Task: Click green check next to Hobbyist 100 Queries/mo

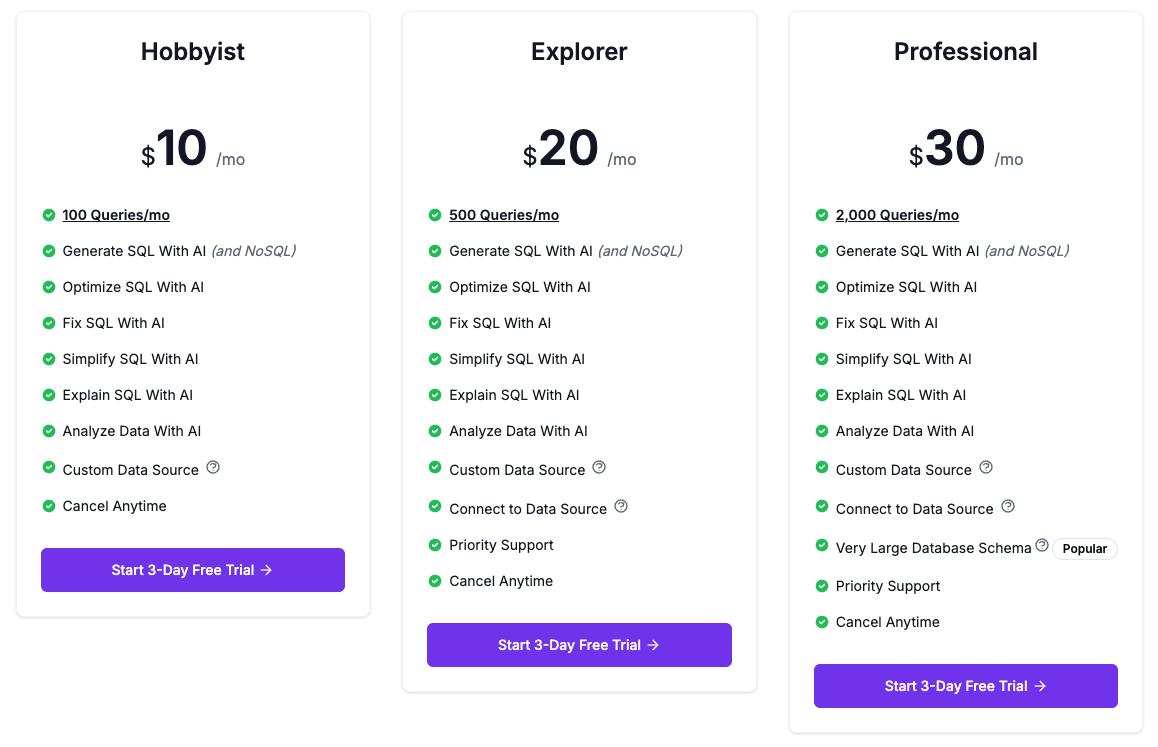Action: (49, 215)
